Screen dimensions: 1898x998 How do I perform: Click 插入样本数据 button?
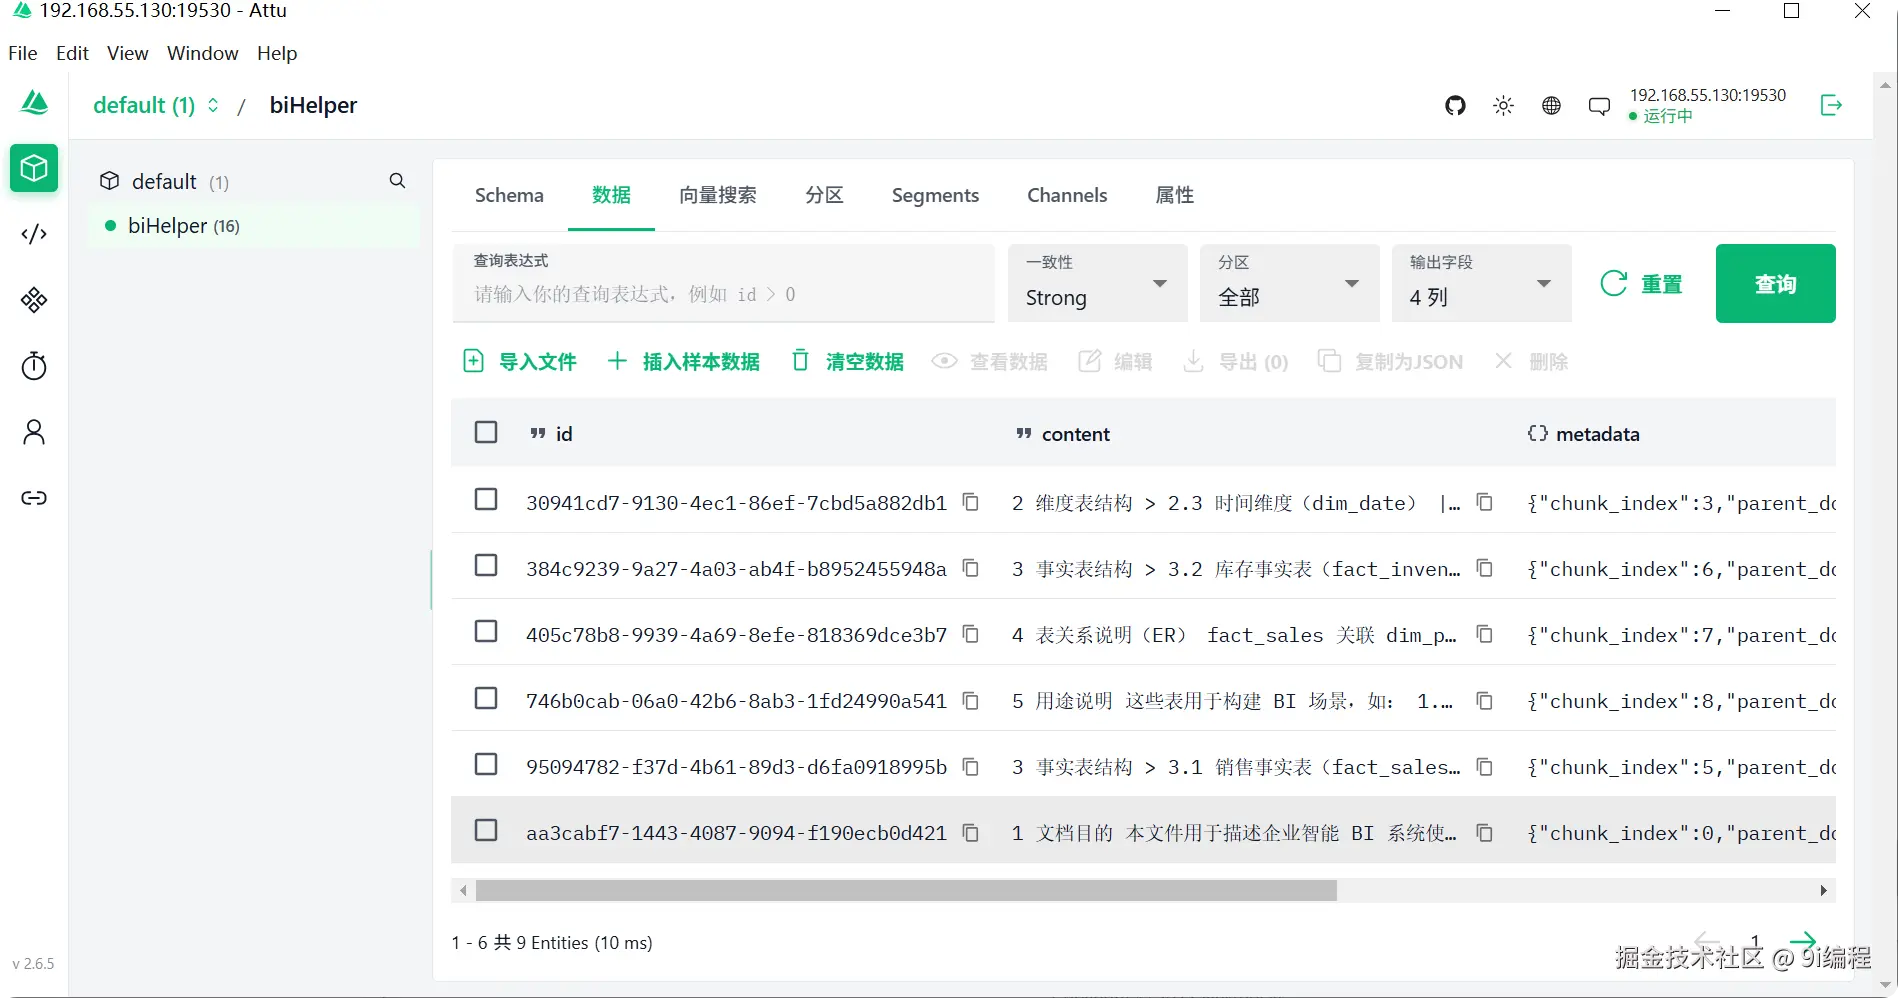pos(684,361)
